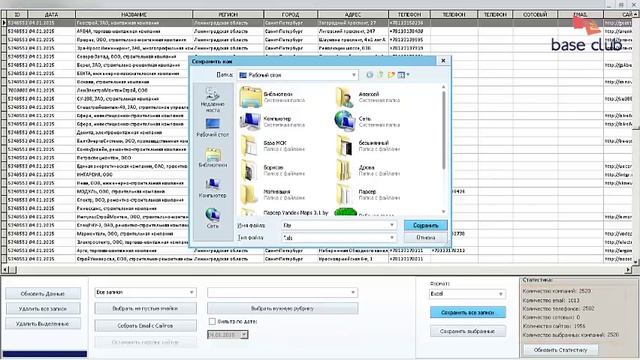640x360 pixels.
Task: Create a new folder in save dialog
Action: (391, 75)
